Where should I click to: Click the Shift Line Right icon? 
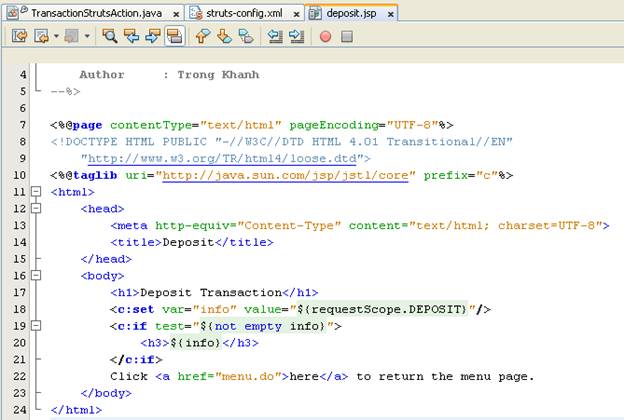[x=296, y=36]
